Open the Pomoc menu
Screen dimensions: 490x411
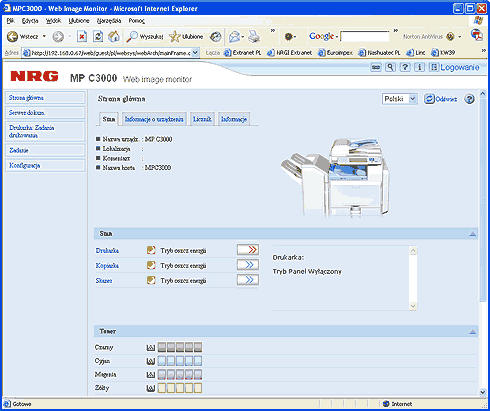point(137,21)
